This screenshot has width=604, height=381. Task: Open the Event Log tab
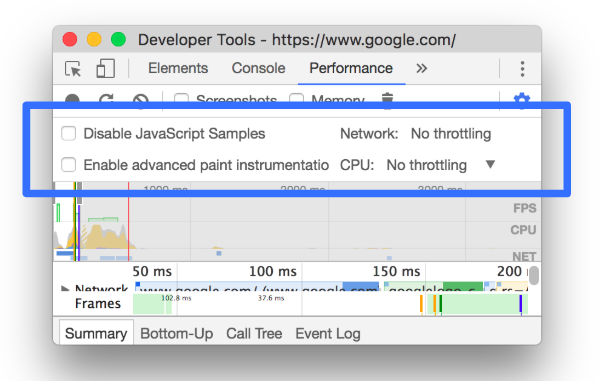pyautogui.click(x=328, y=333)
